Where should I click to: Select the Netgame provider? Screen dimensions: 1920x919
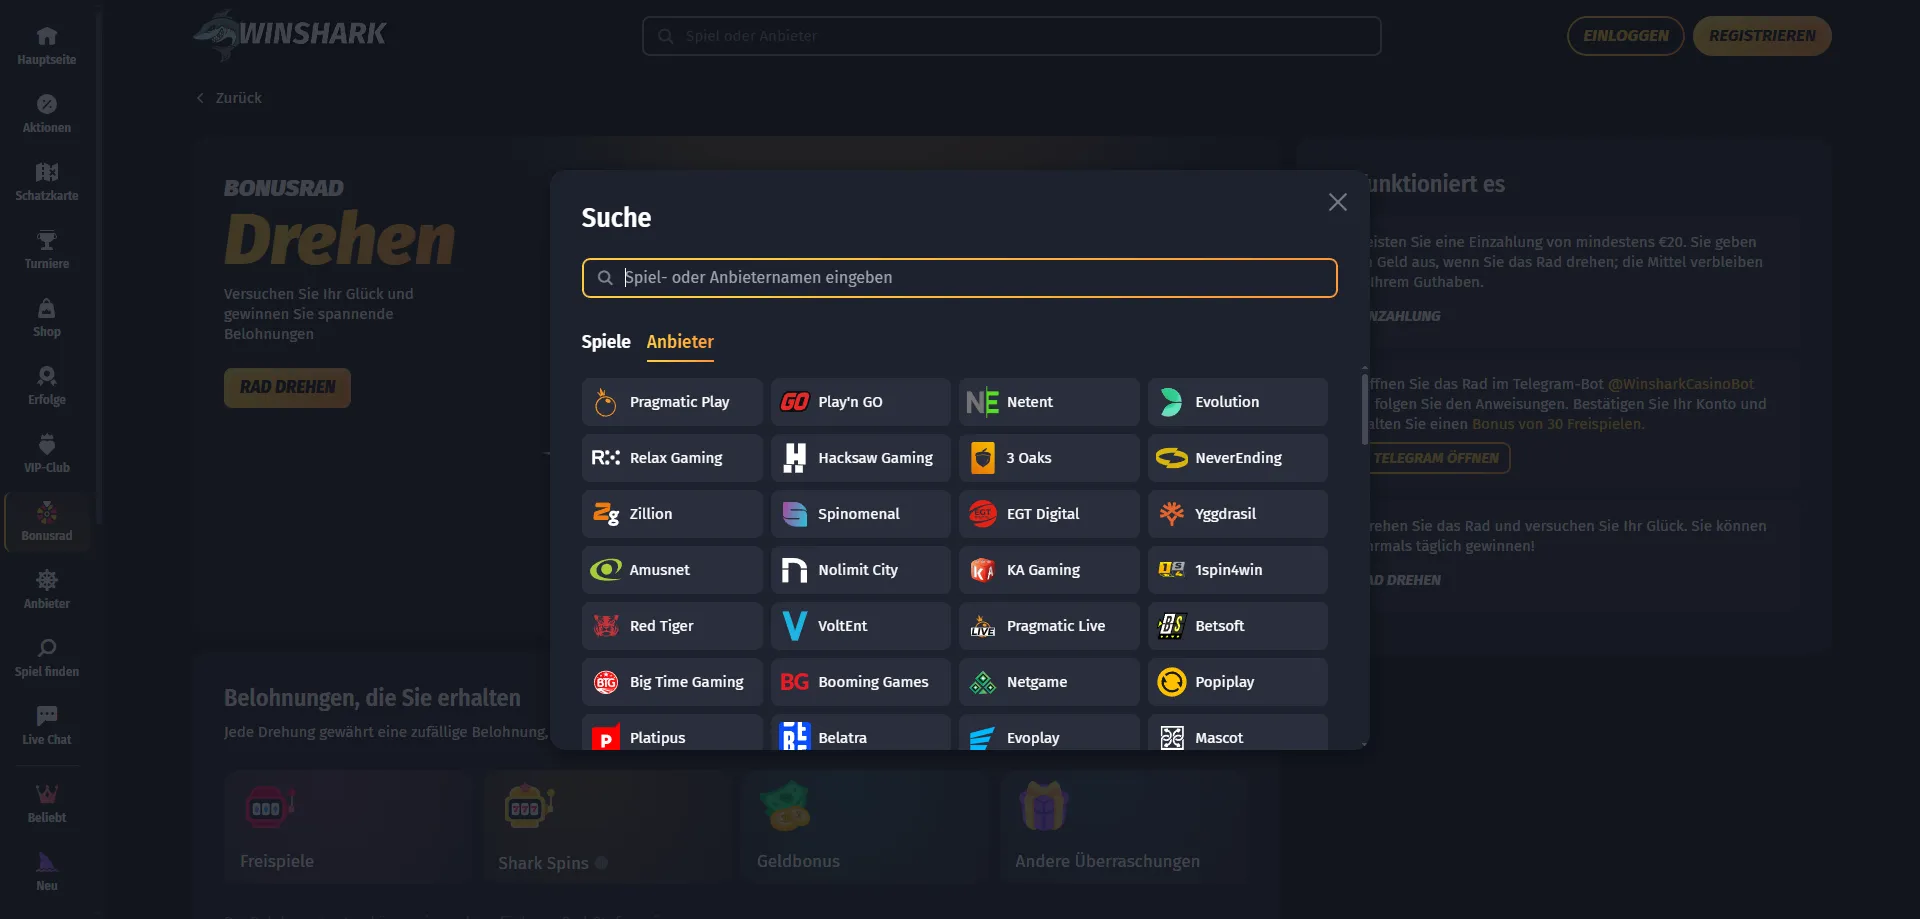tap(1049, 682)
